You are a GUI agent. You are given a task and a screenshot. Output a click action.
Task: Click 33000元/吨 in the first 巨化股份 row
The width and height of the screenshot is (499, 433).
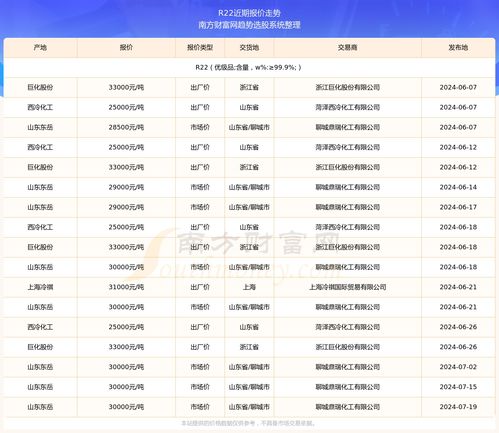tap(126, 87)
